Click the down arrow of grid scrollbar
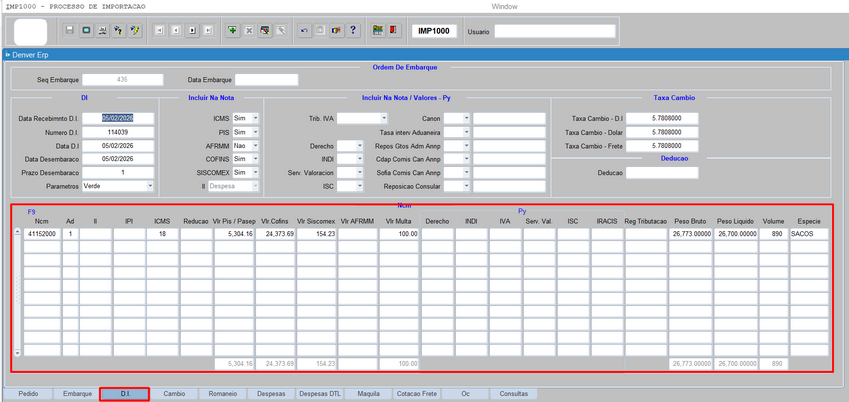 pyautogui.click(x=17, y=353)
